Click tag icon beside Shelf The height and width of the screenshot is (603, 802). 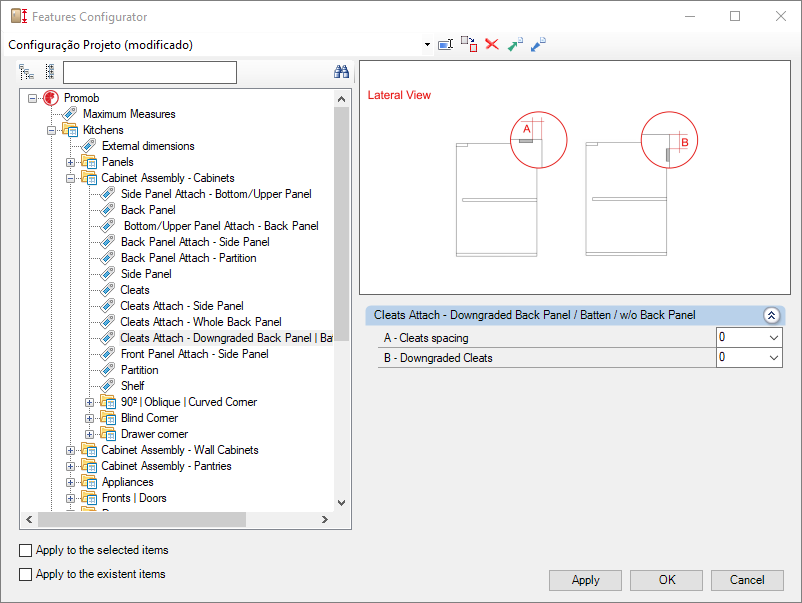click(107, 386)
